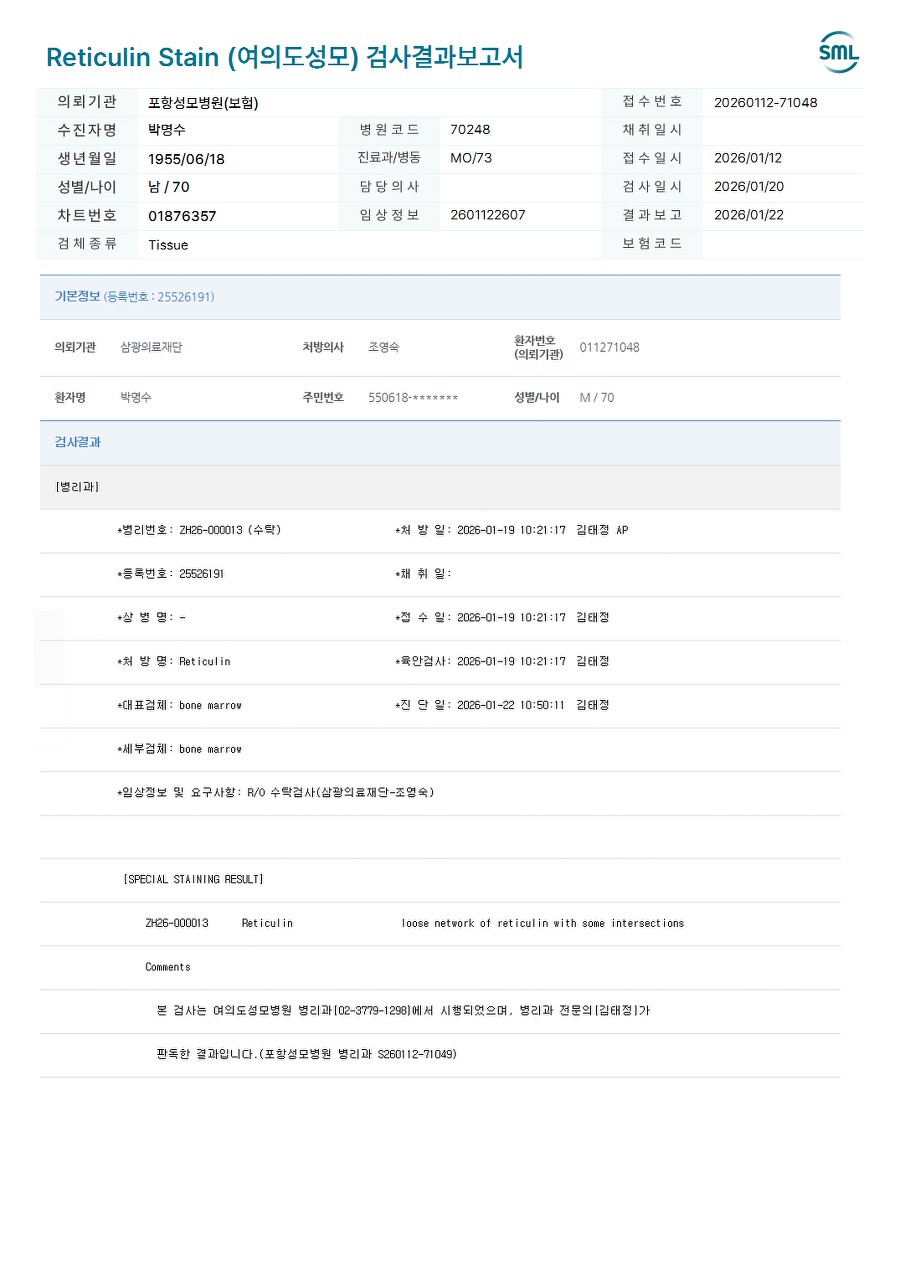This screenshot has height=1271, width=900.
Task: Click the SML logo icon
Action: [x=839, y=52]
